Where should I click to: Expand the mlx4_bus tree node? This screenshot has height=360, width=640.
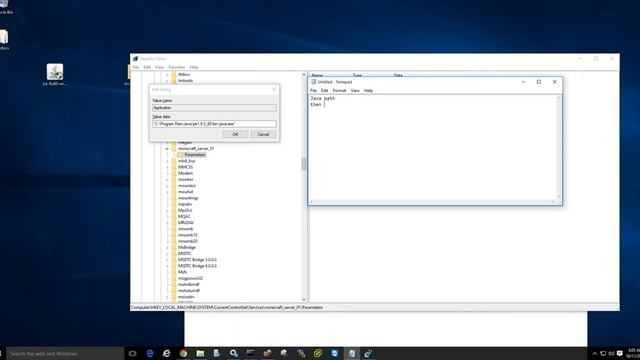click(x=167, y=161)
